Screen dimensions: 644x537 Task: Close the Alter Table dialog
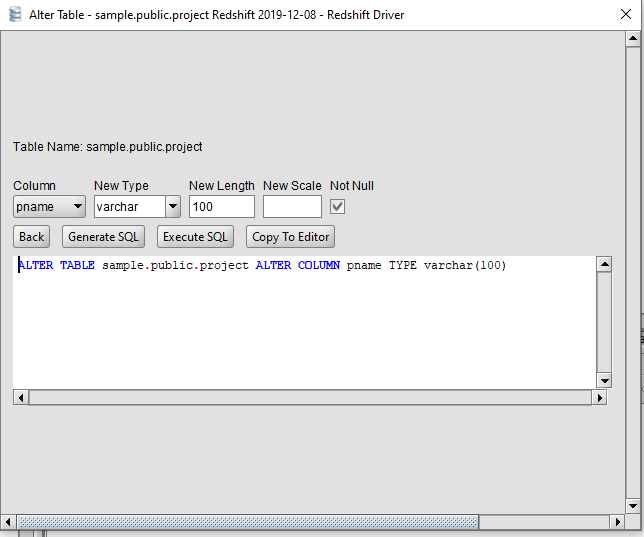click(618, 15)
